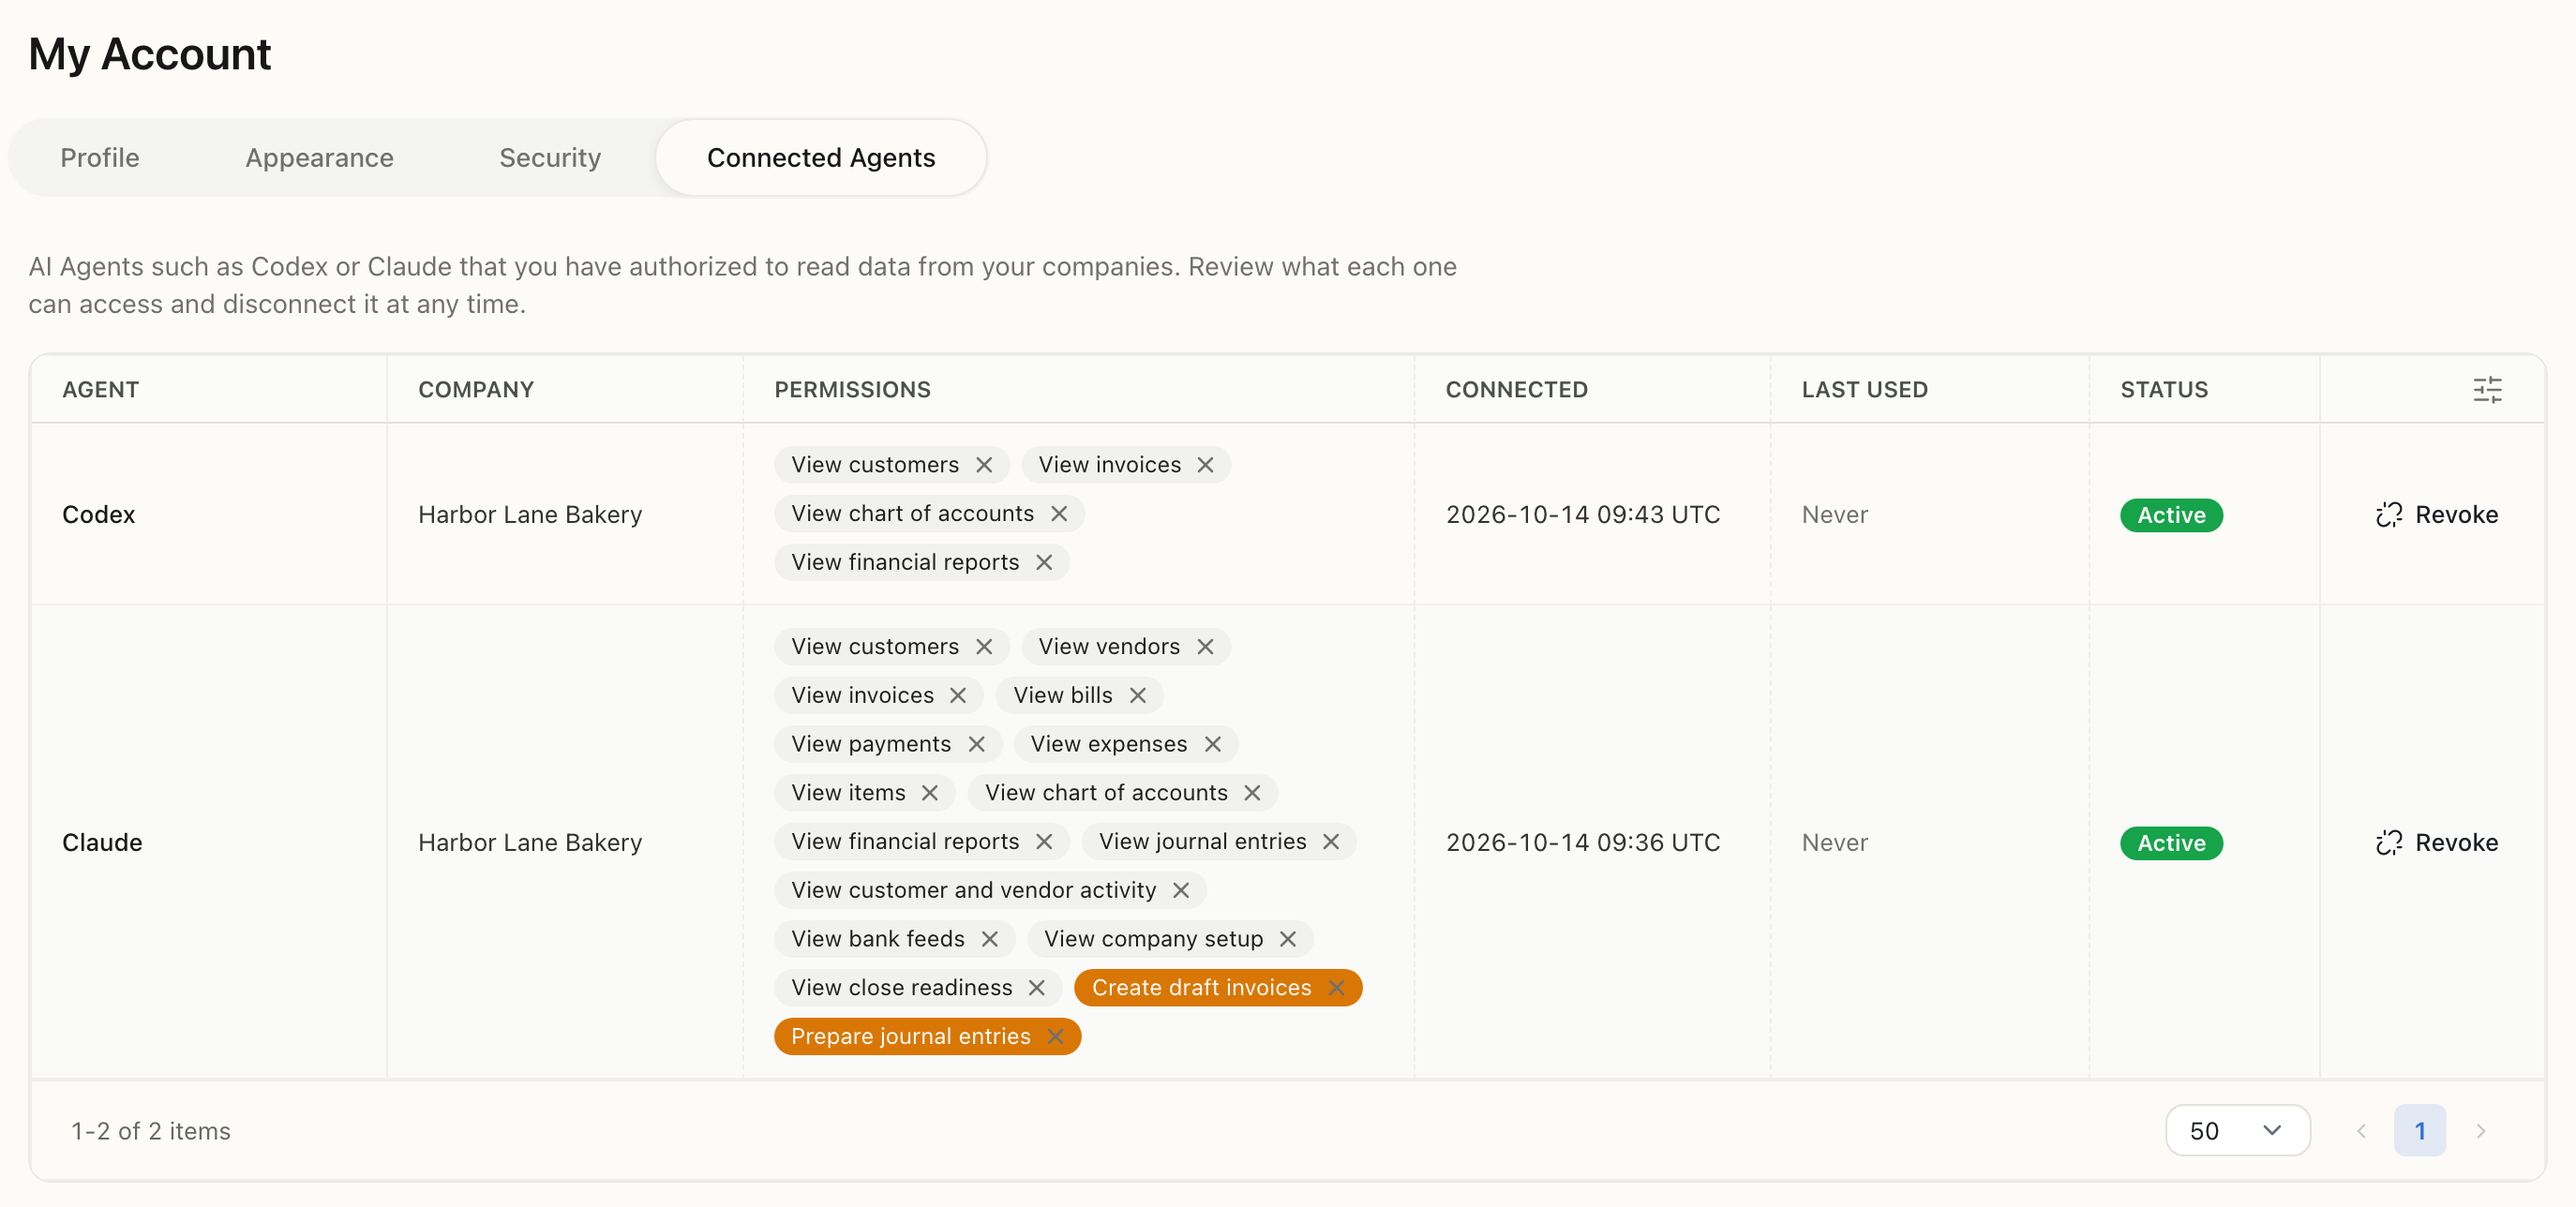Open the 50 per page dropdown
The image size is (2576, 1207).
click(2237, 1131)
